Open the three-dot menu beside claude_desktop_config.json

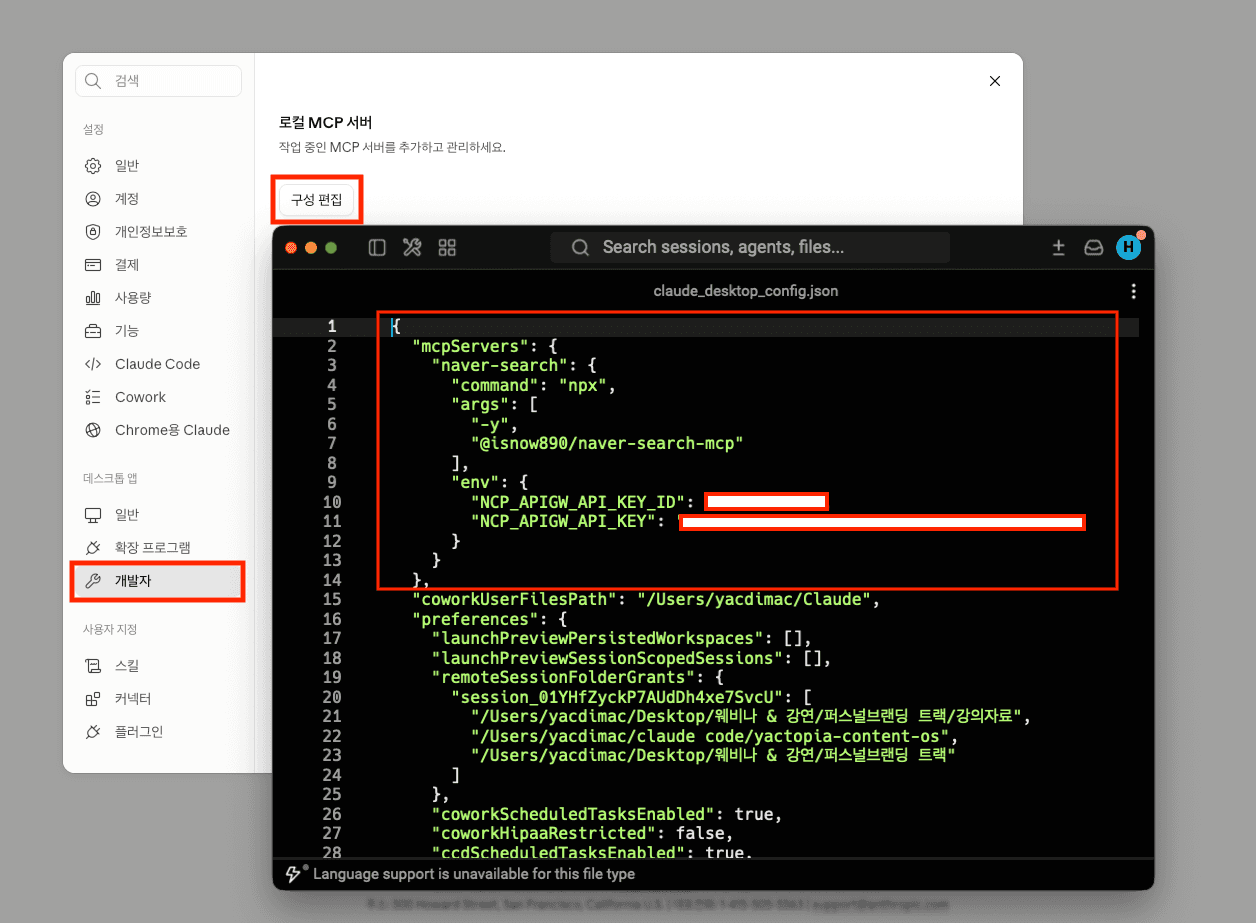[1133, 291]
